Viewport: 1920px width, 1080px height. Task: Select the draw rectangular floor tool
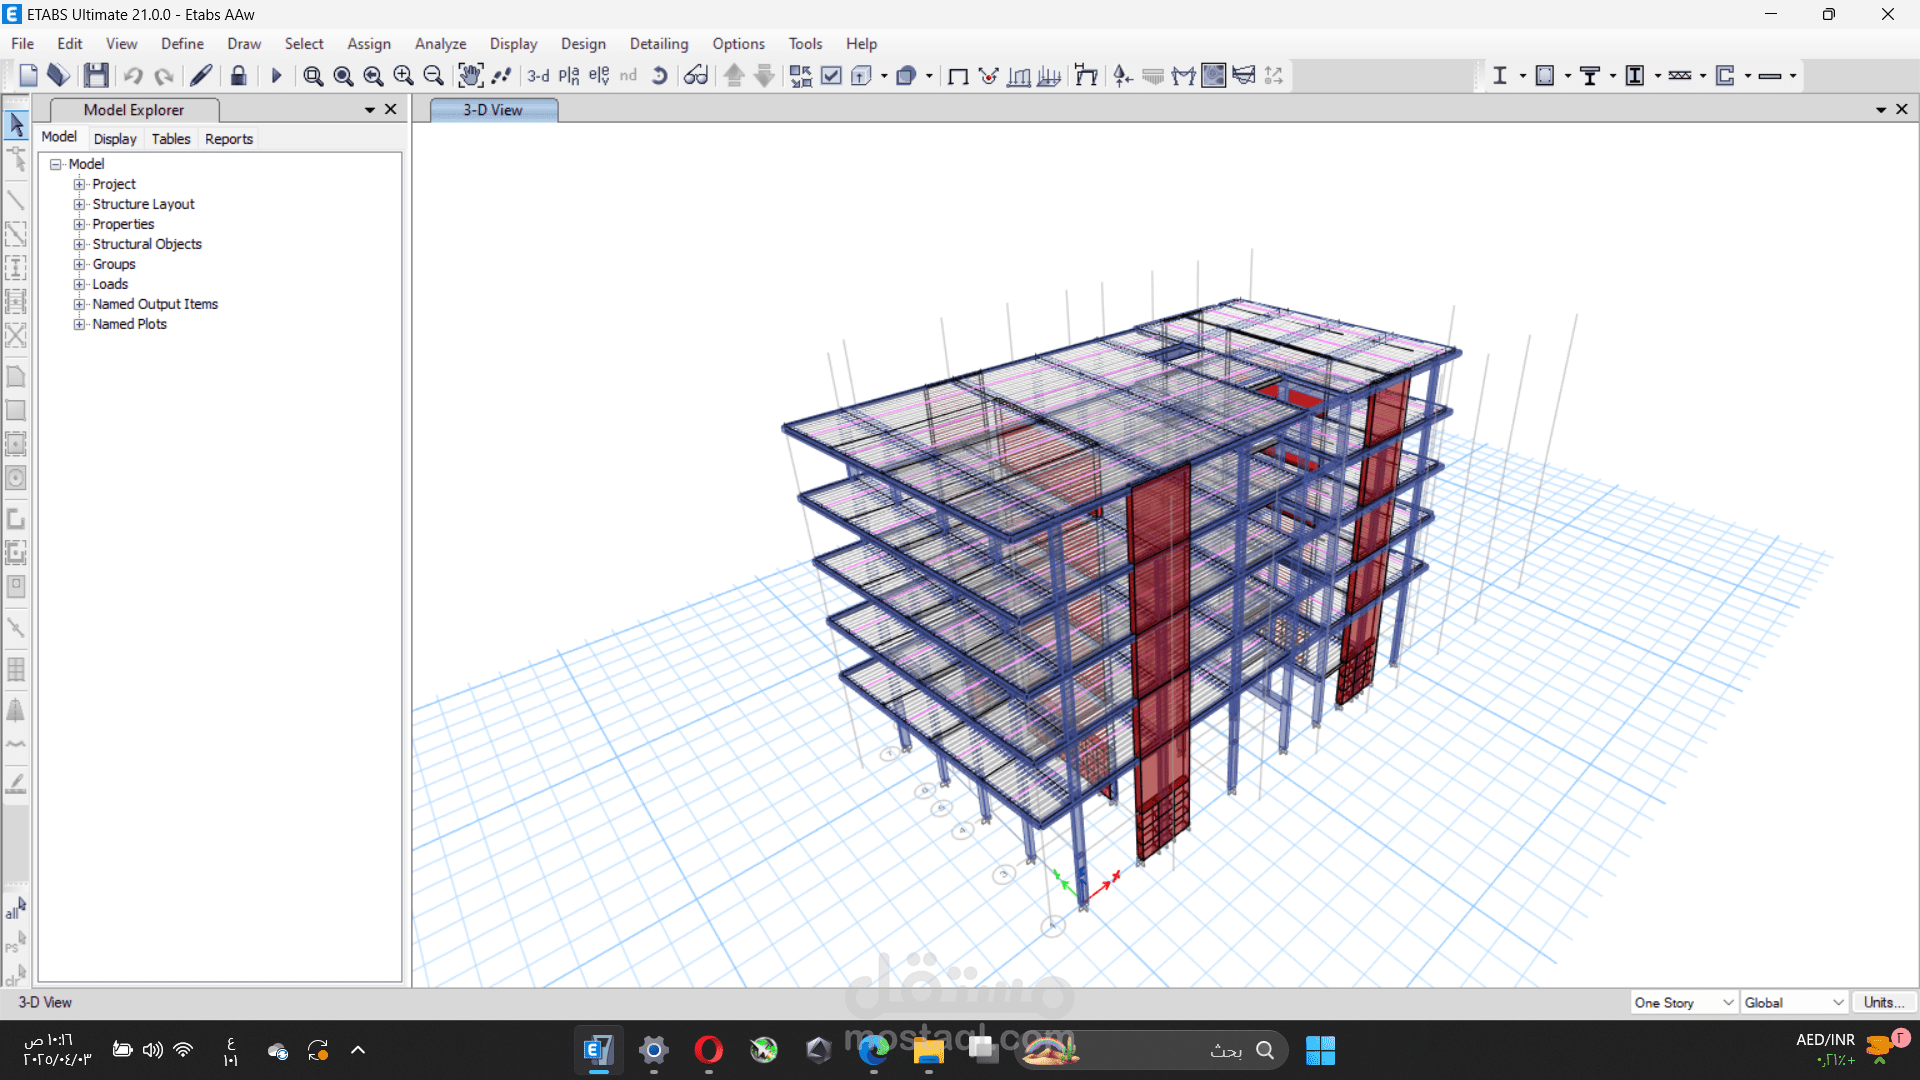coord(16,410)
